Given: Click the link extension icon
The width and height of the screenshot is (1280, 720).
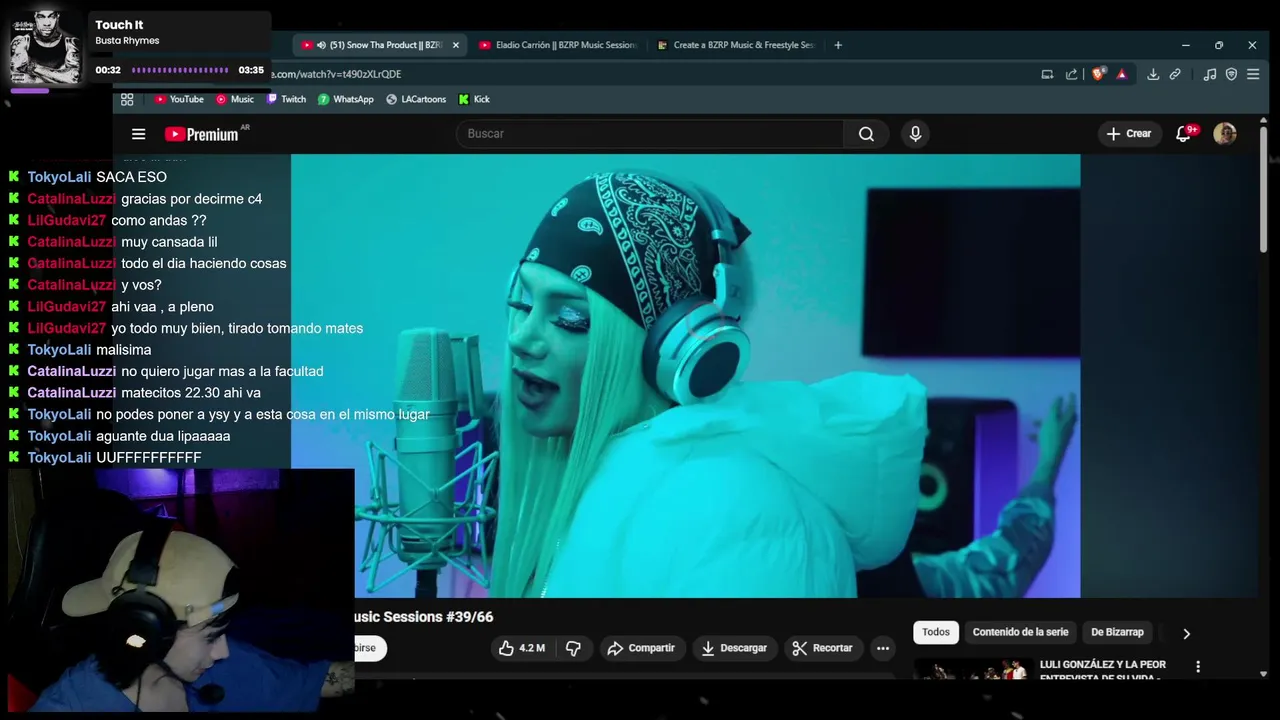Looking at the screenshot, I should click(x=1176, y=74).
